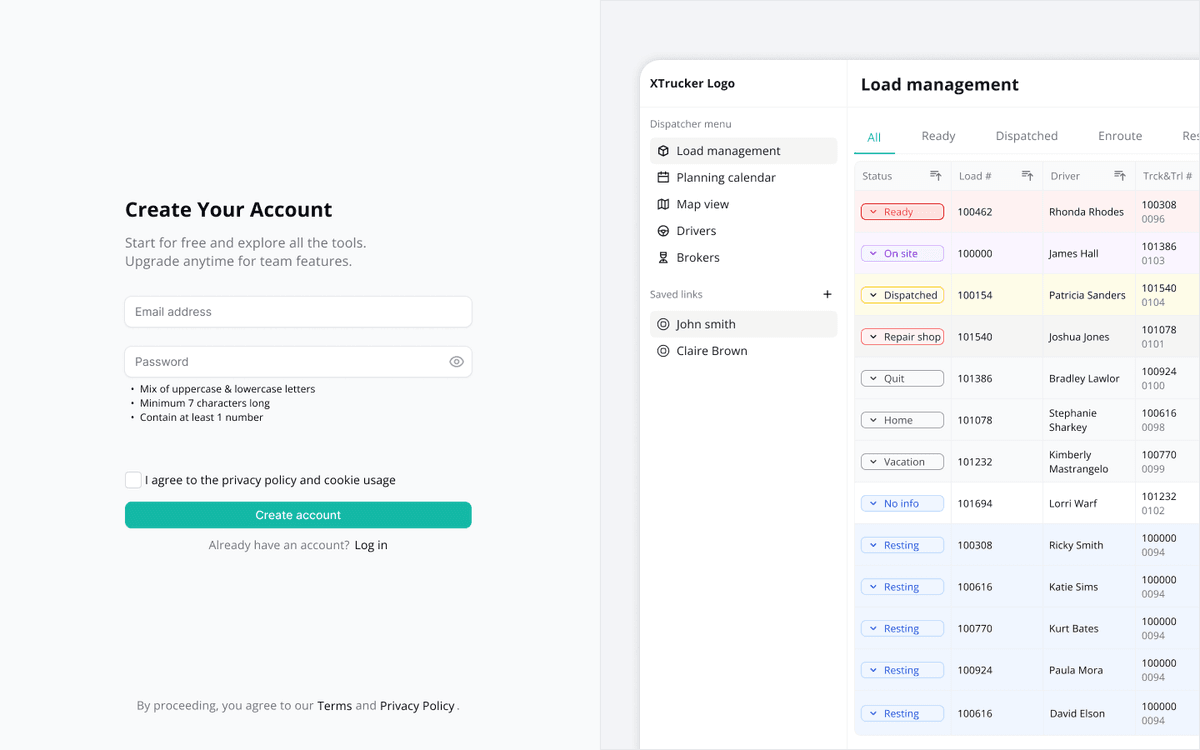Sort by Status column sort icon
This screenshot has width=1200, height=750.
pos(936,176)
